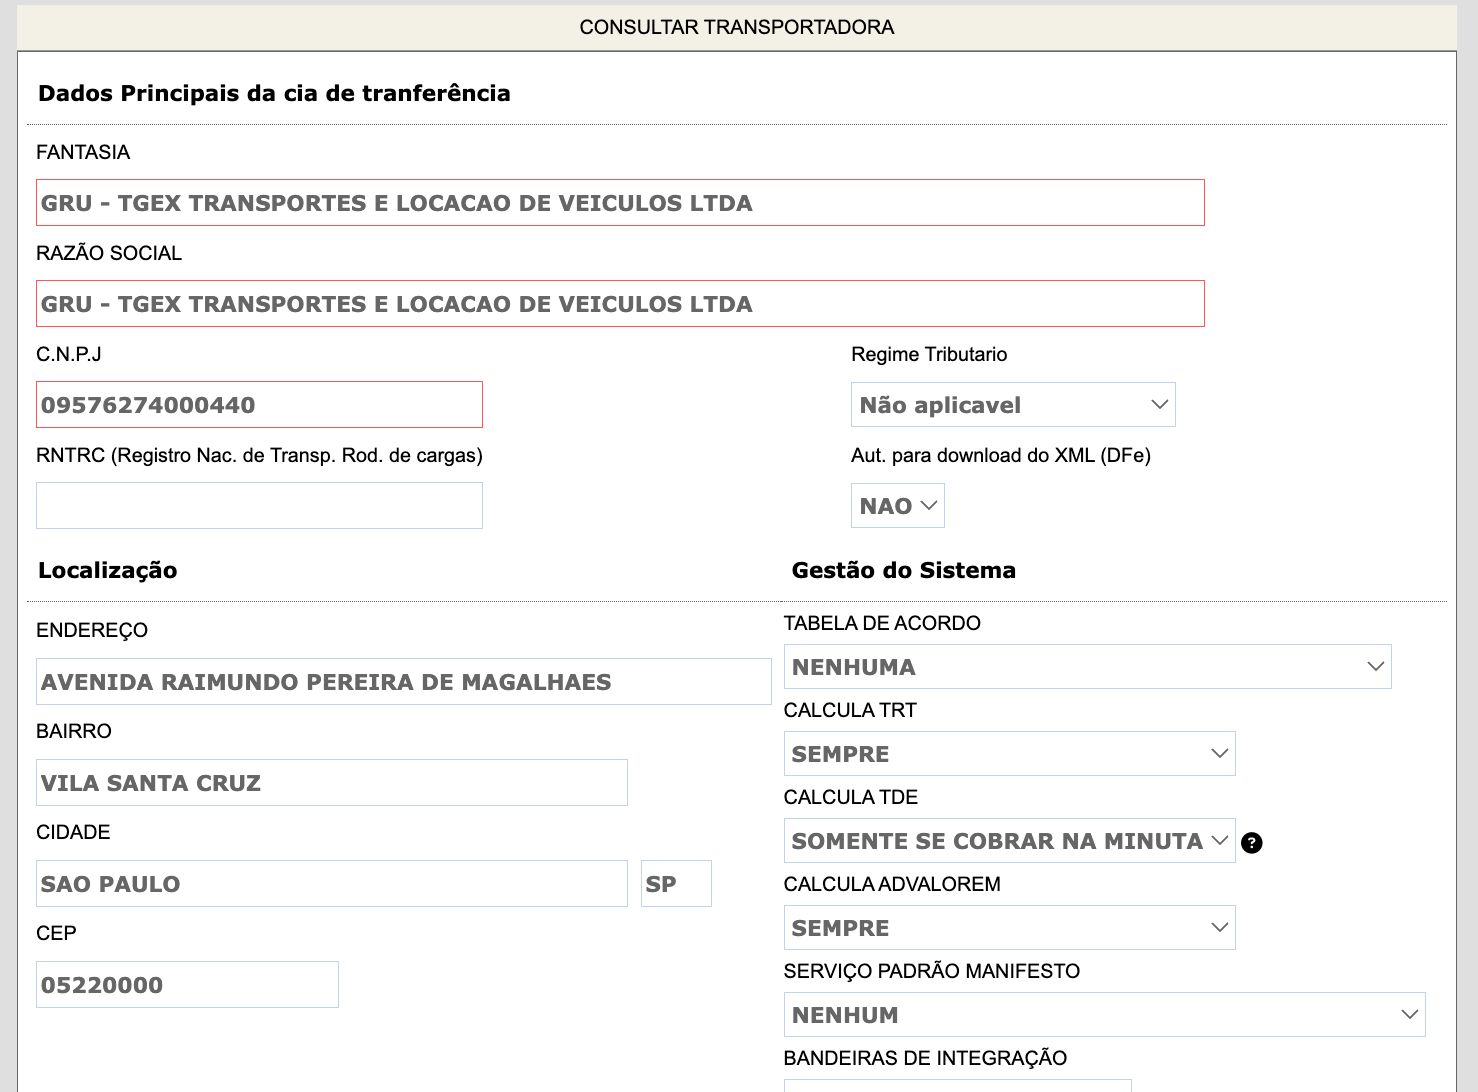
Task: Click the CEP field with 05220000
Action: [x=187, y=985]
